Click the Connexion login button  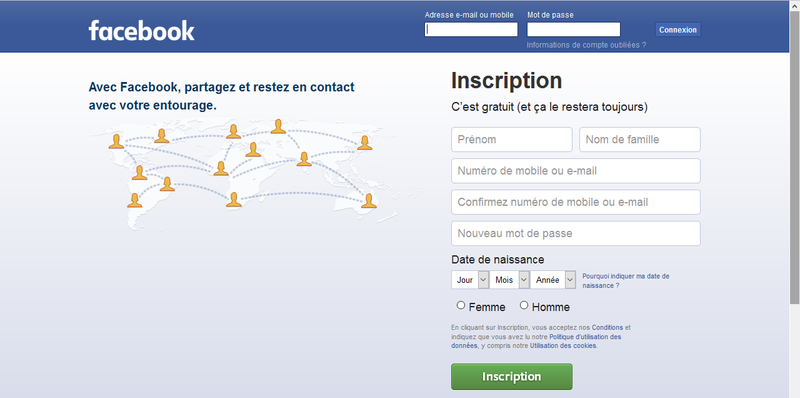(678, 30)
